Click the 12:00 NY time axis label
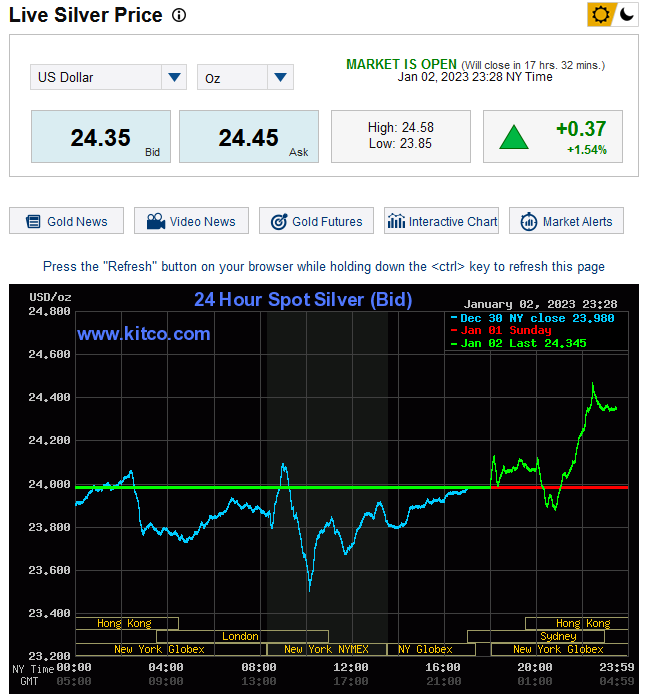649x697 pixels. coord(351,667)
